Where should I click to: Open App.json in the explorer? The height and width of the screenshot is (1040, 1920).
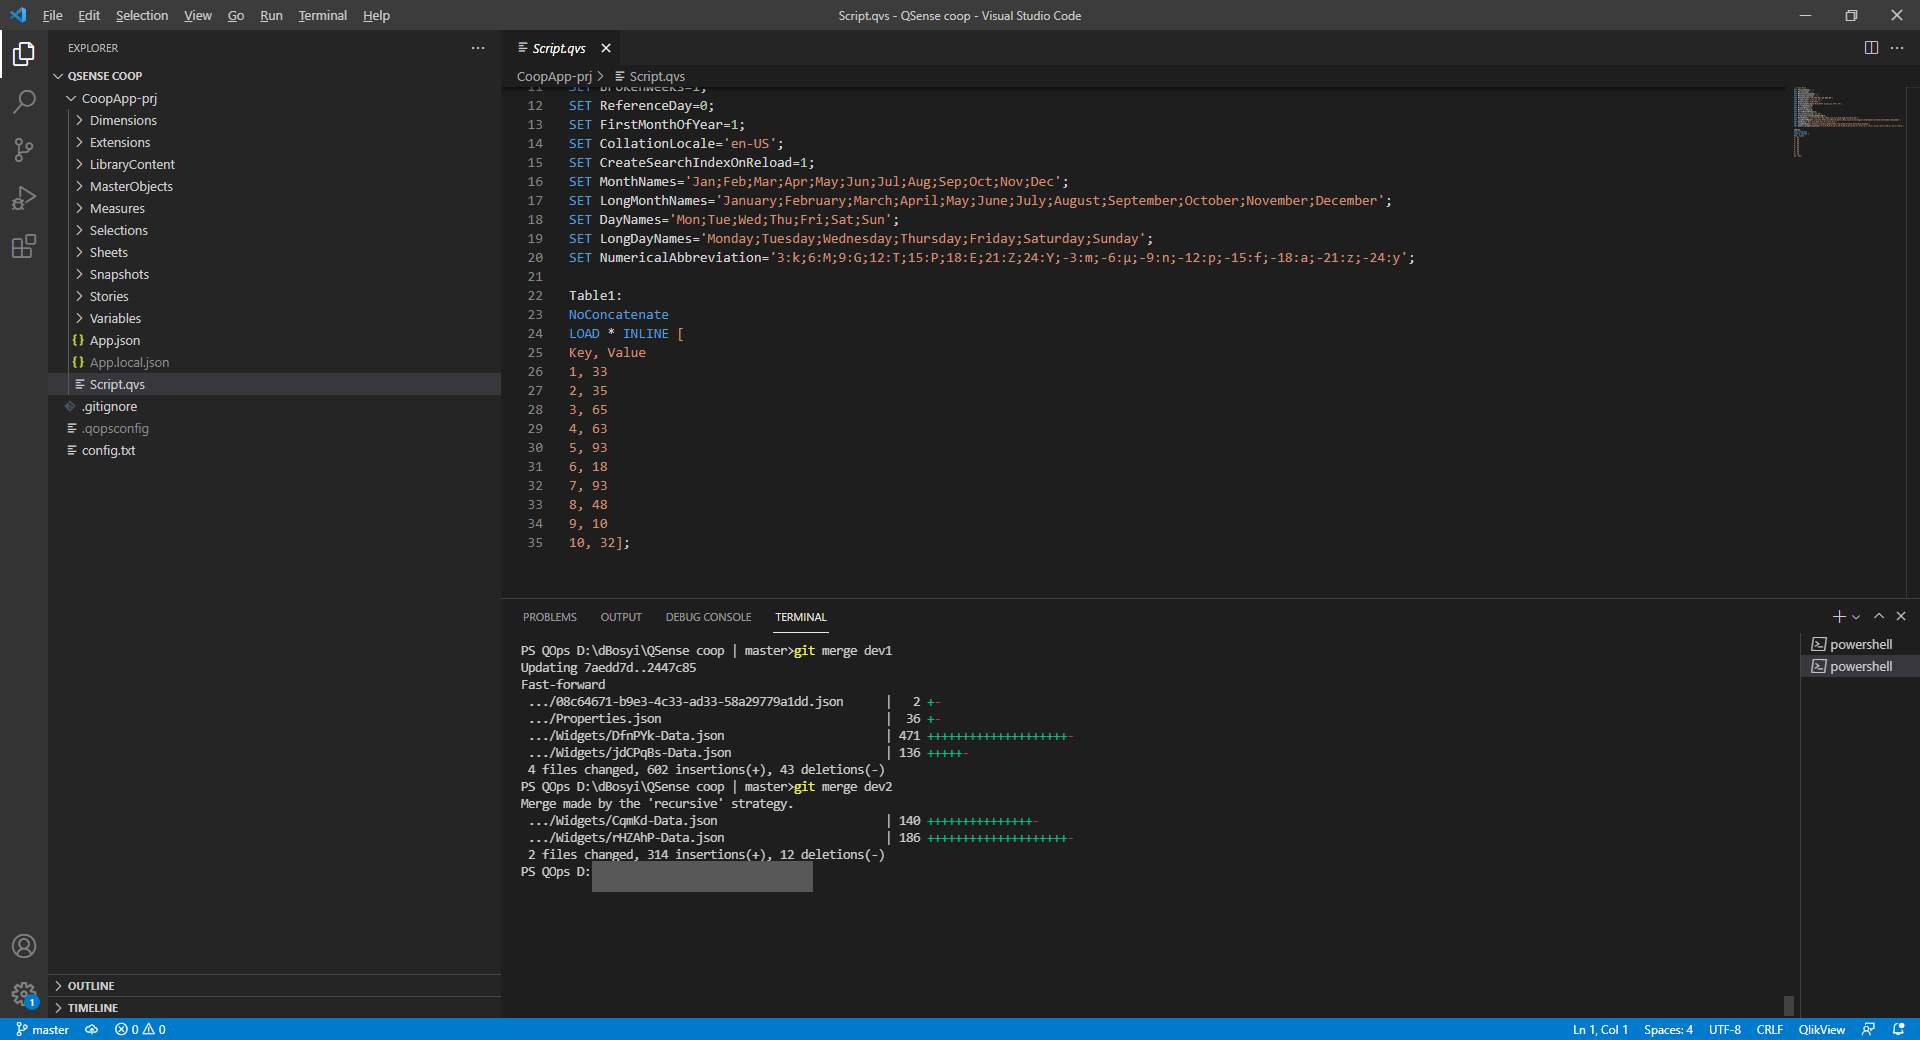pos(115,341)
